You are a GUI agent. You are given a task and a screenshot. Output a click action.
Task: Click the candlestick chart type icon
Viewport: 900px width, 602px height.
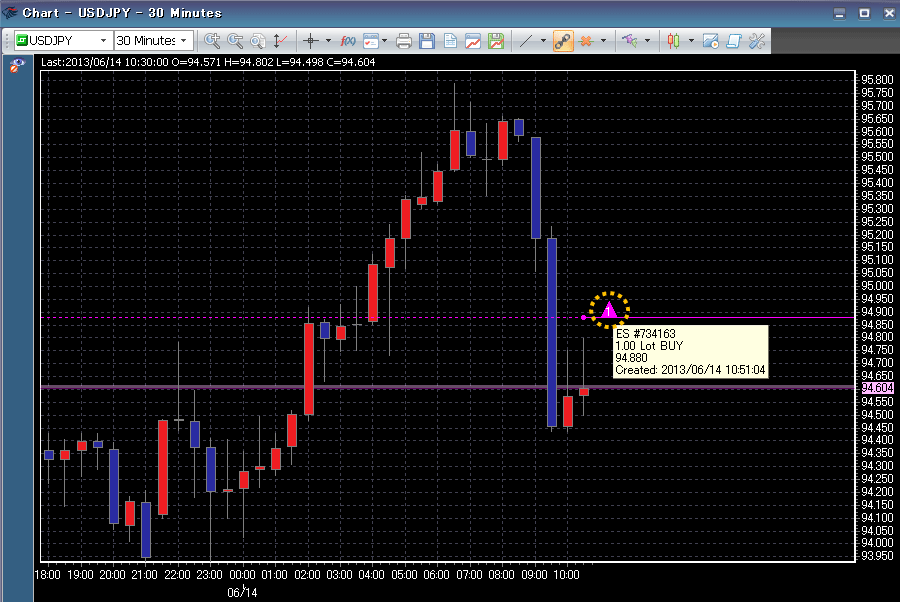[x=673, y=41]
